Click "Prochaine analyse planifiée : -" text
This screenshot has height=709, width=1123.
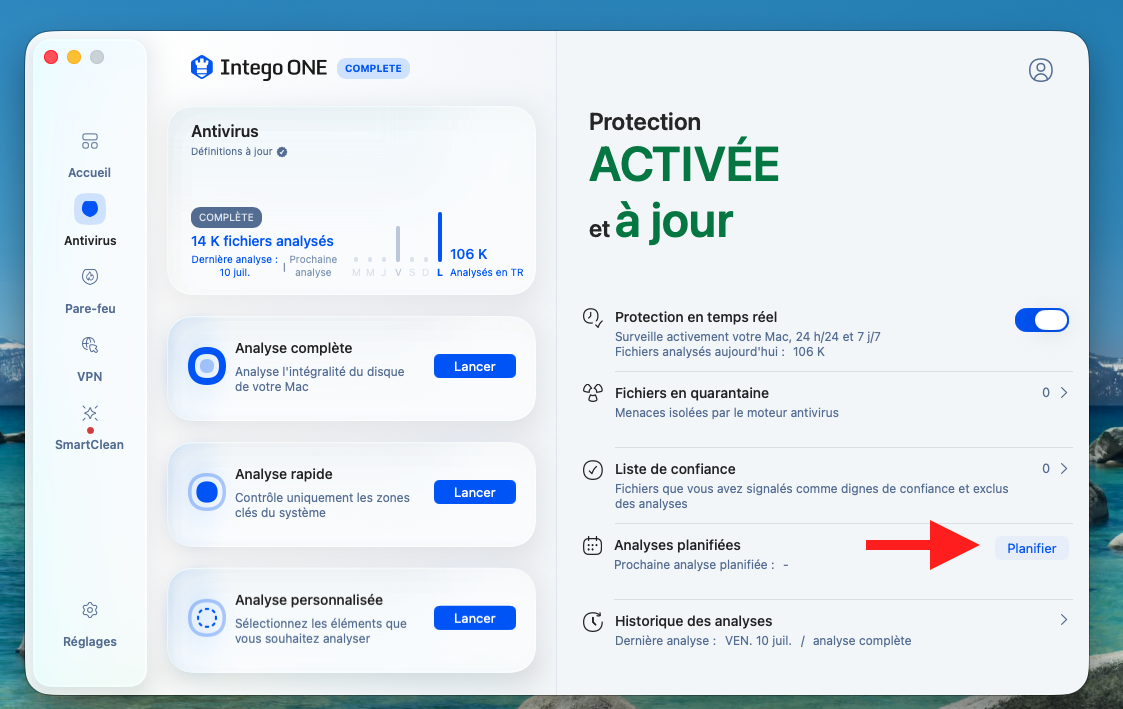point(701,565)
